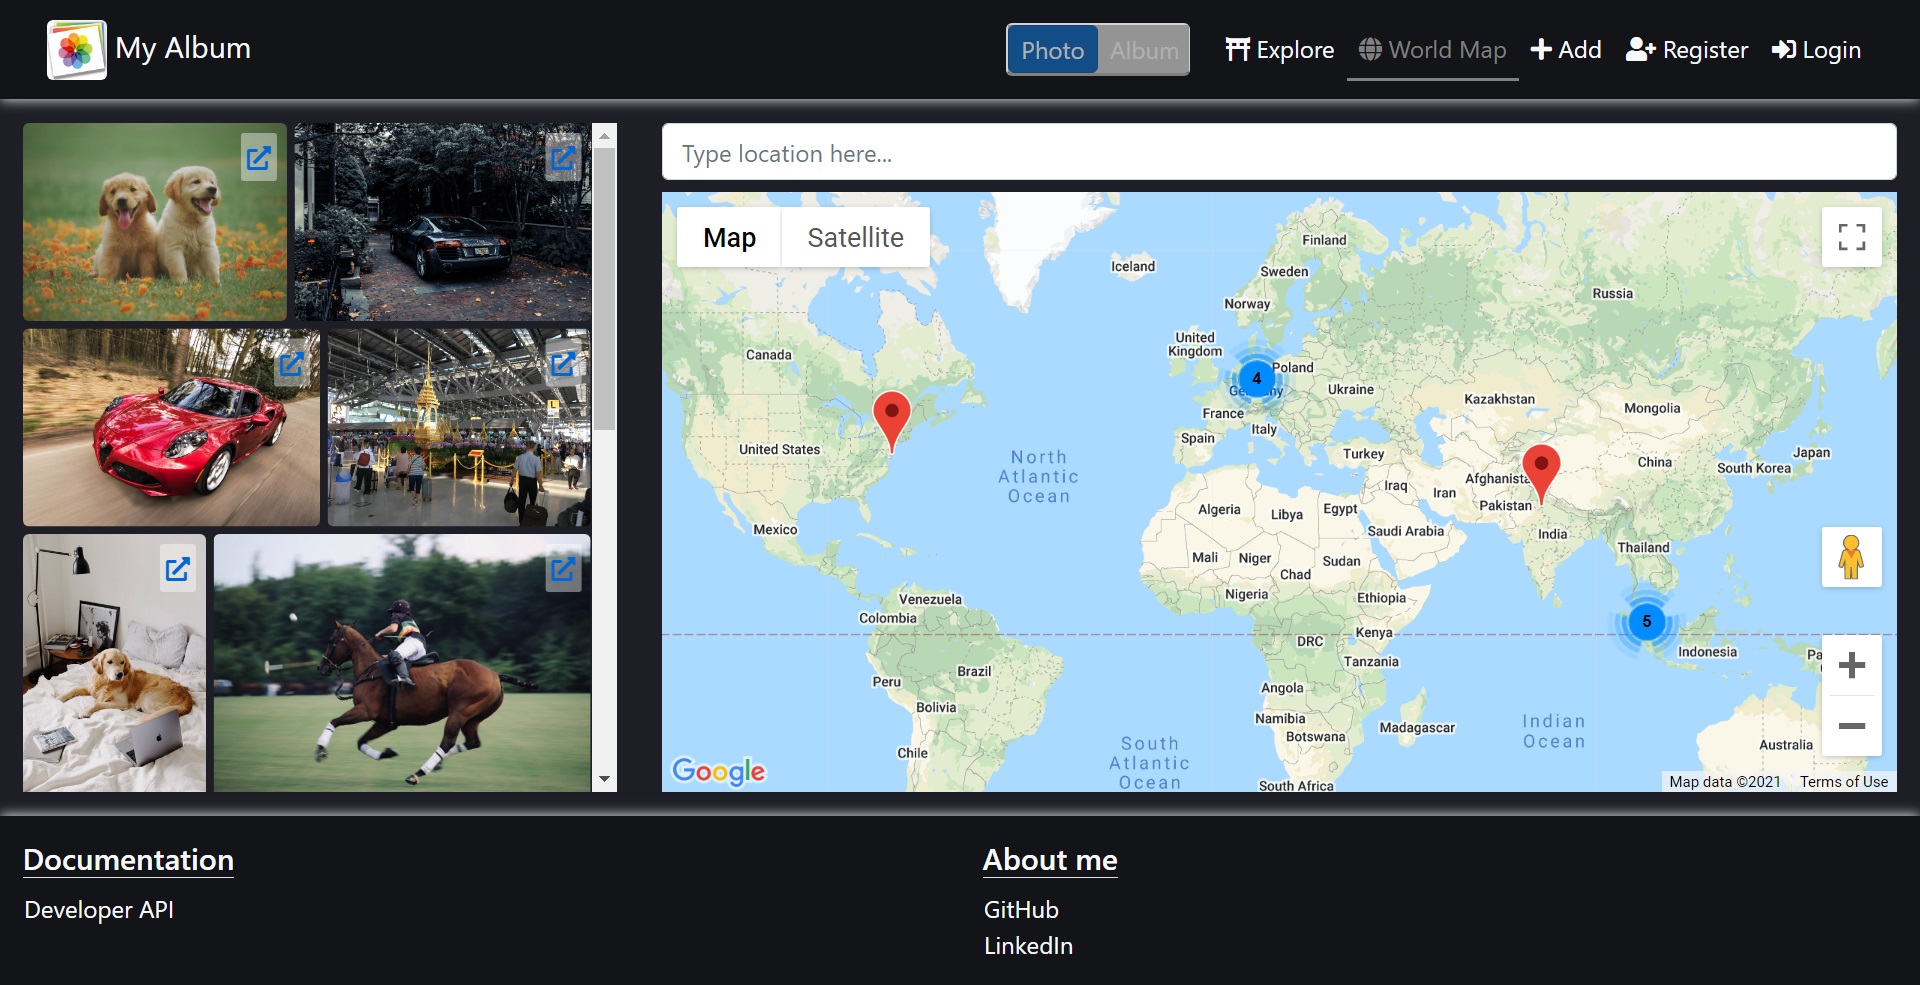Switch toggle to Album mode

pos(1144,50)
